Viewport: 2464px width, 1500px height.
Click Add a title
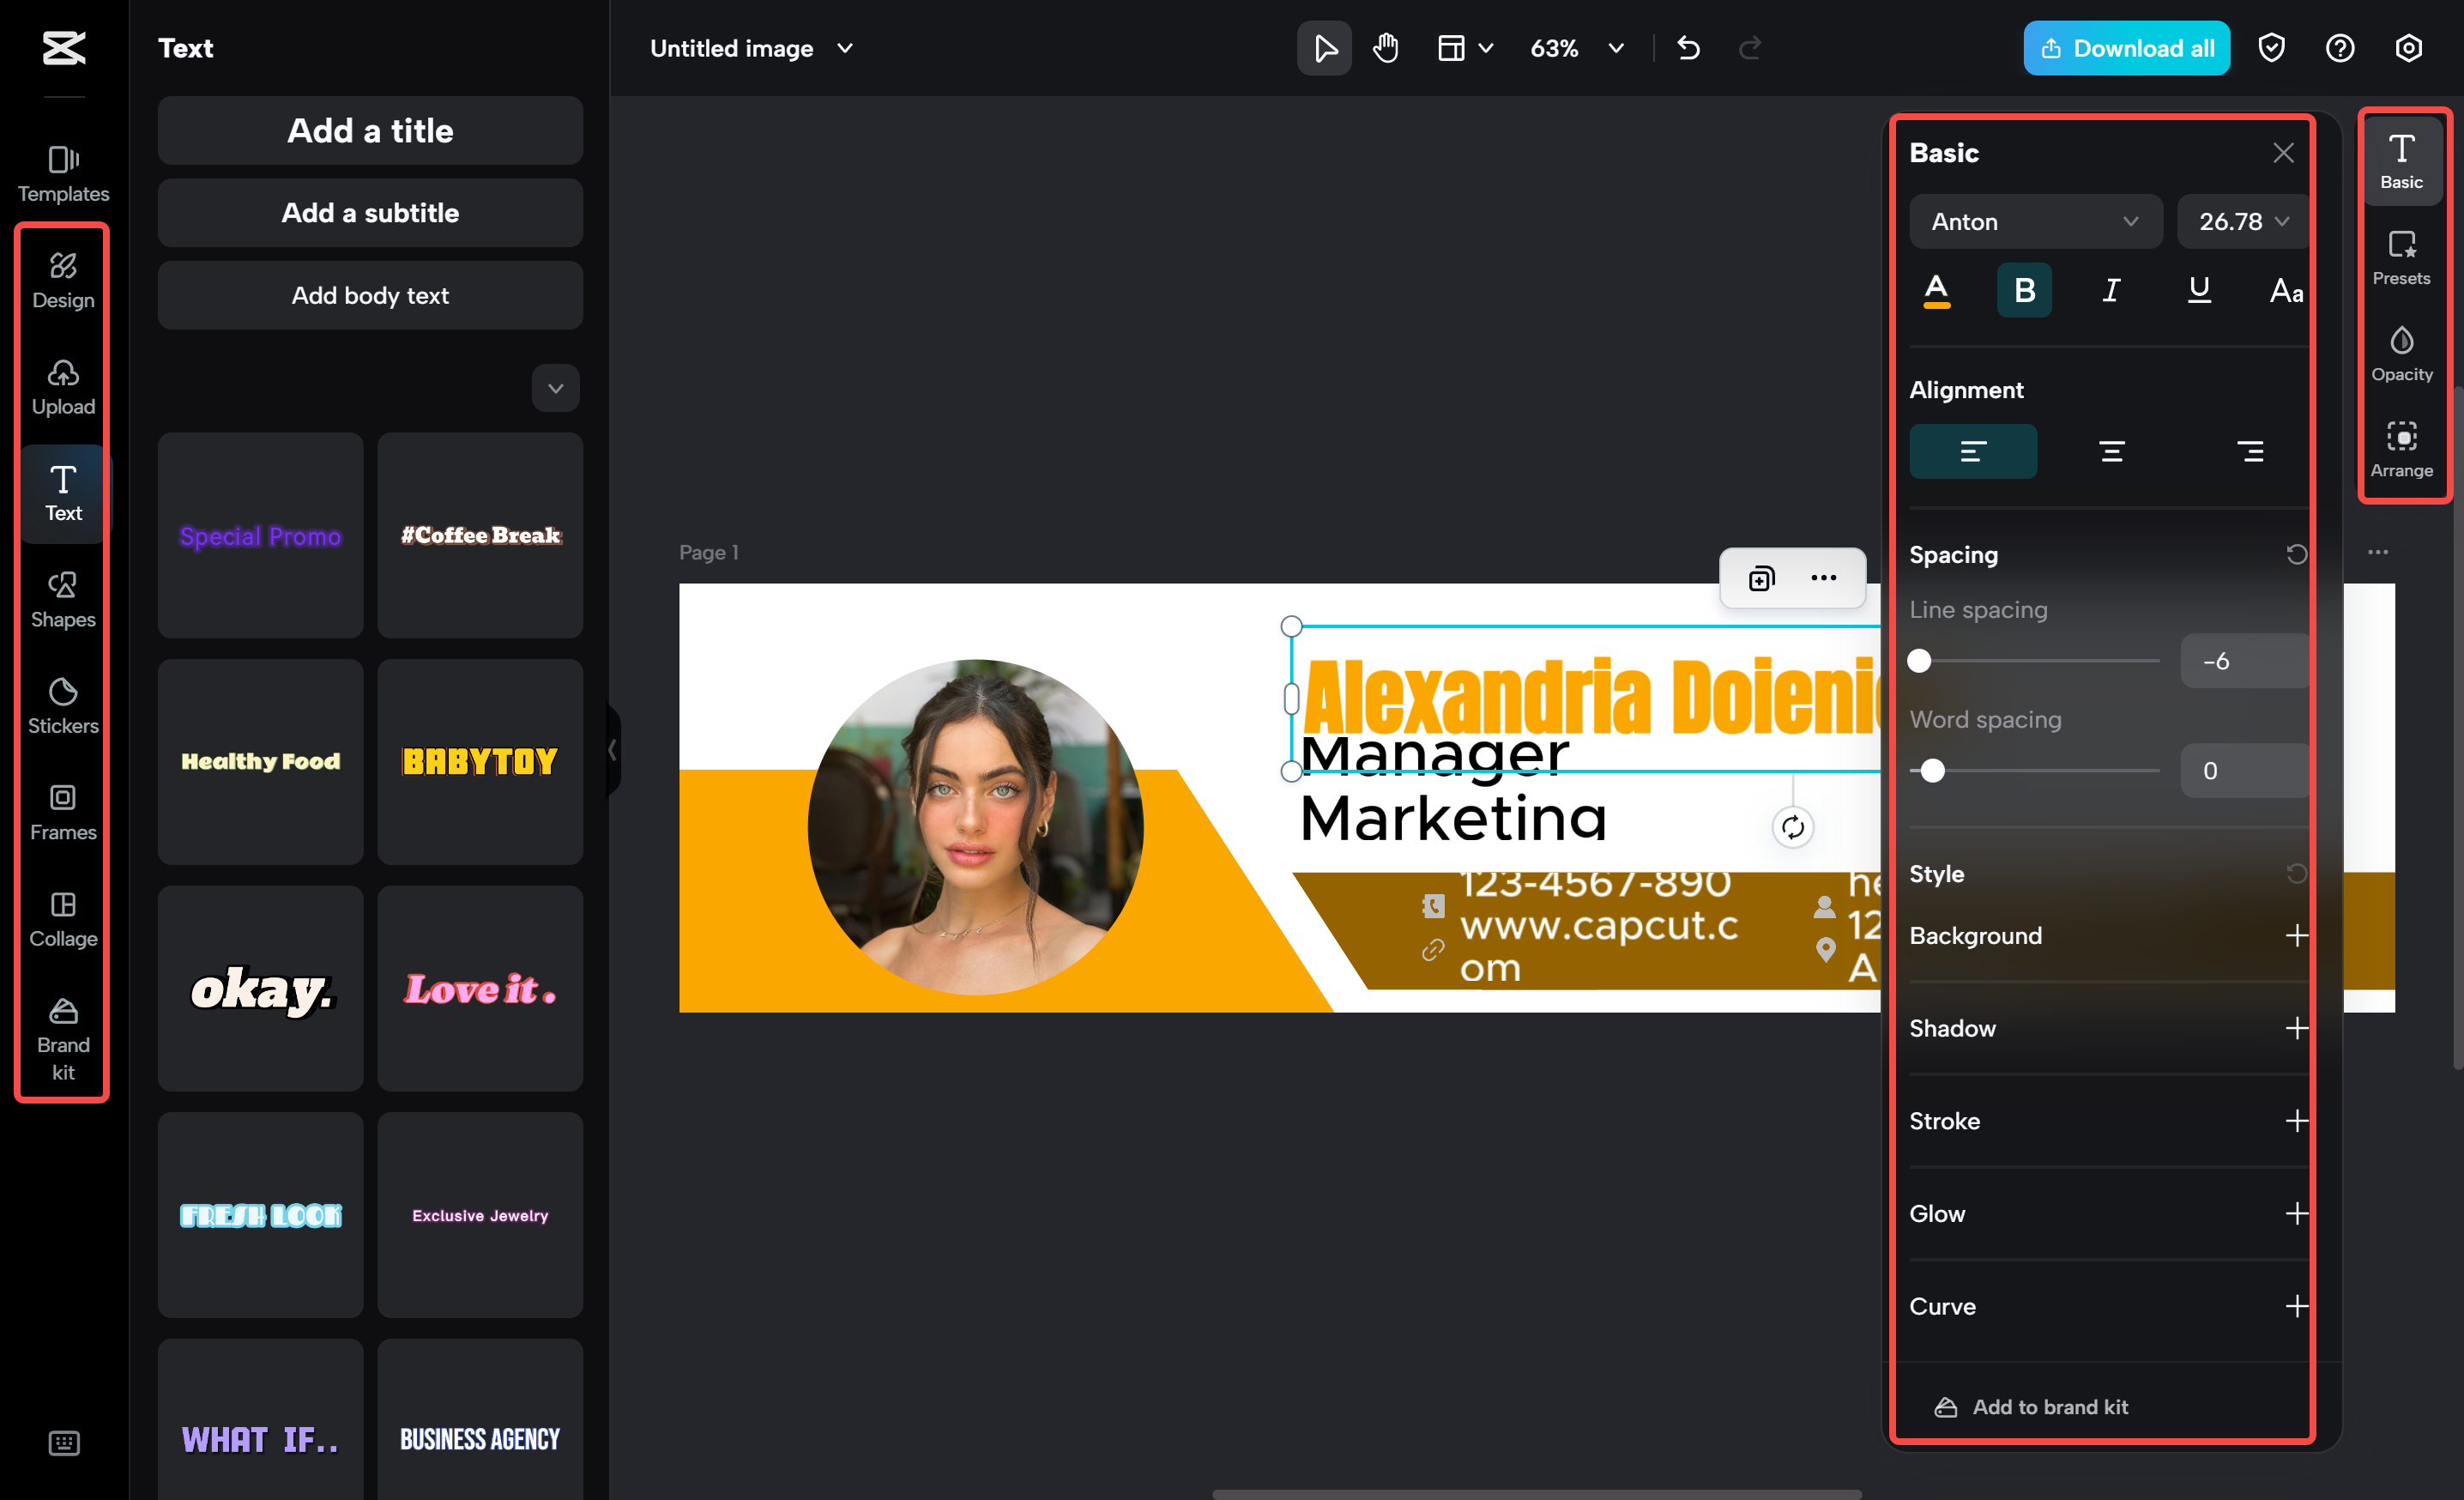(x=369, y=130)
